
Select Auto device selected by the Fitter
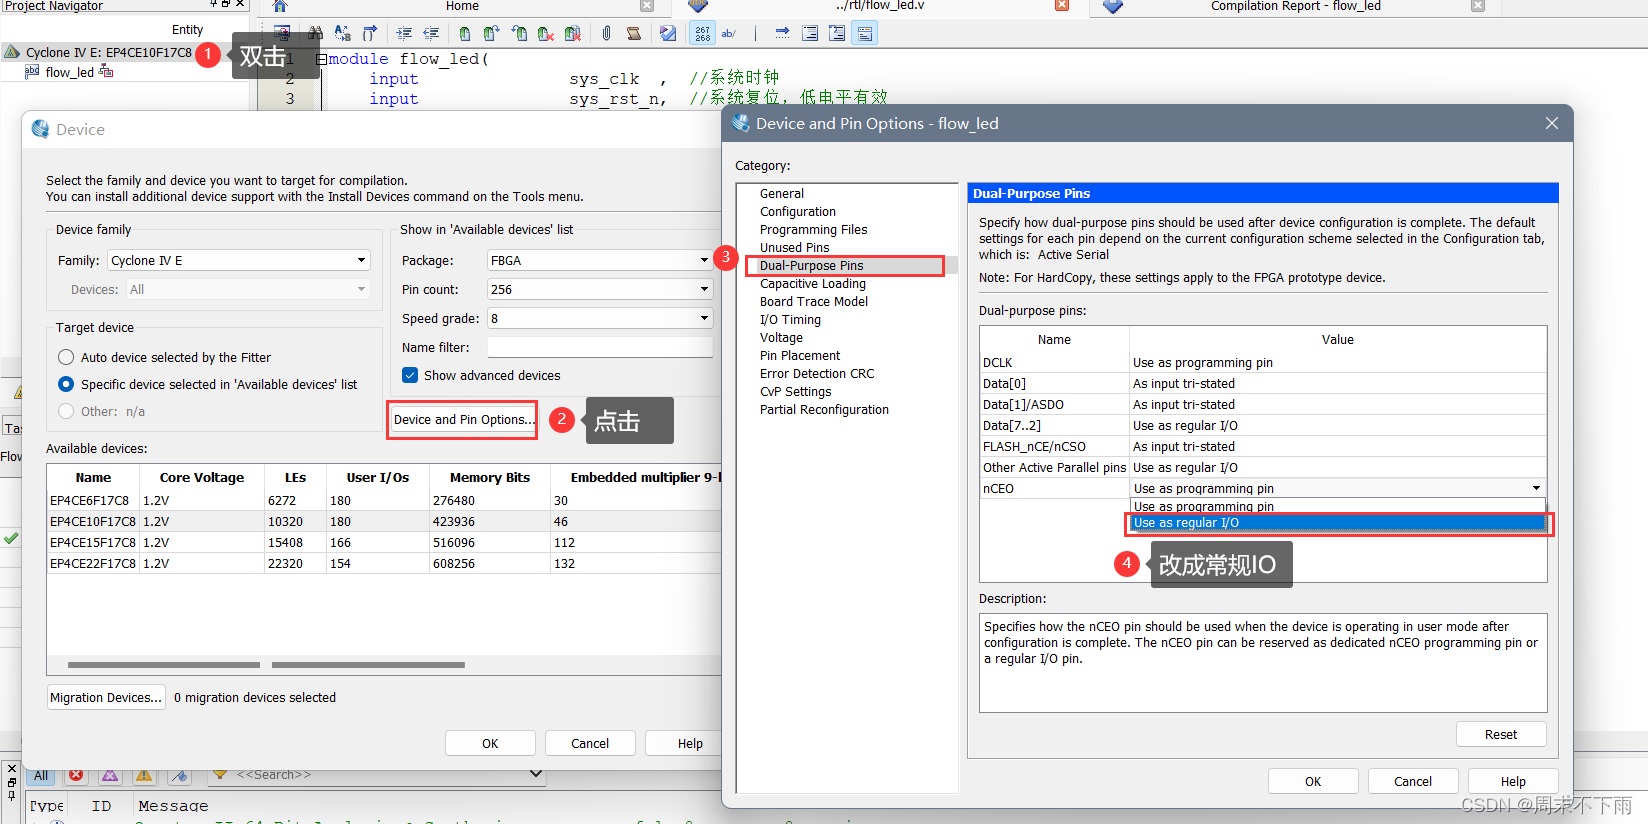[66, 357]
